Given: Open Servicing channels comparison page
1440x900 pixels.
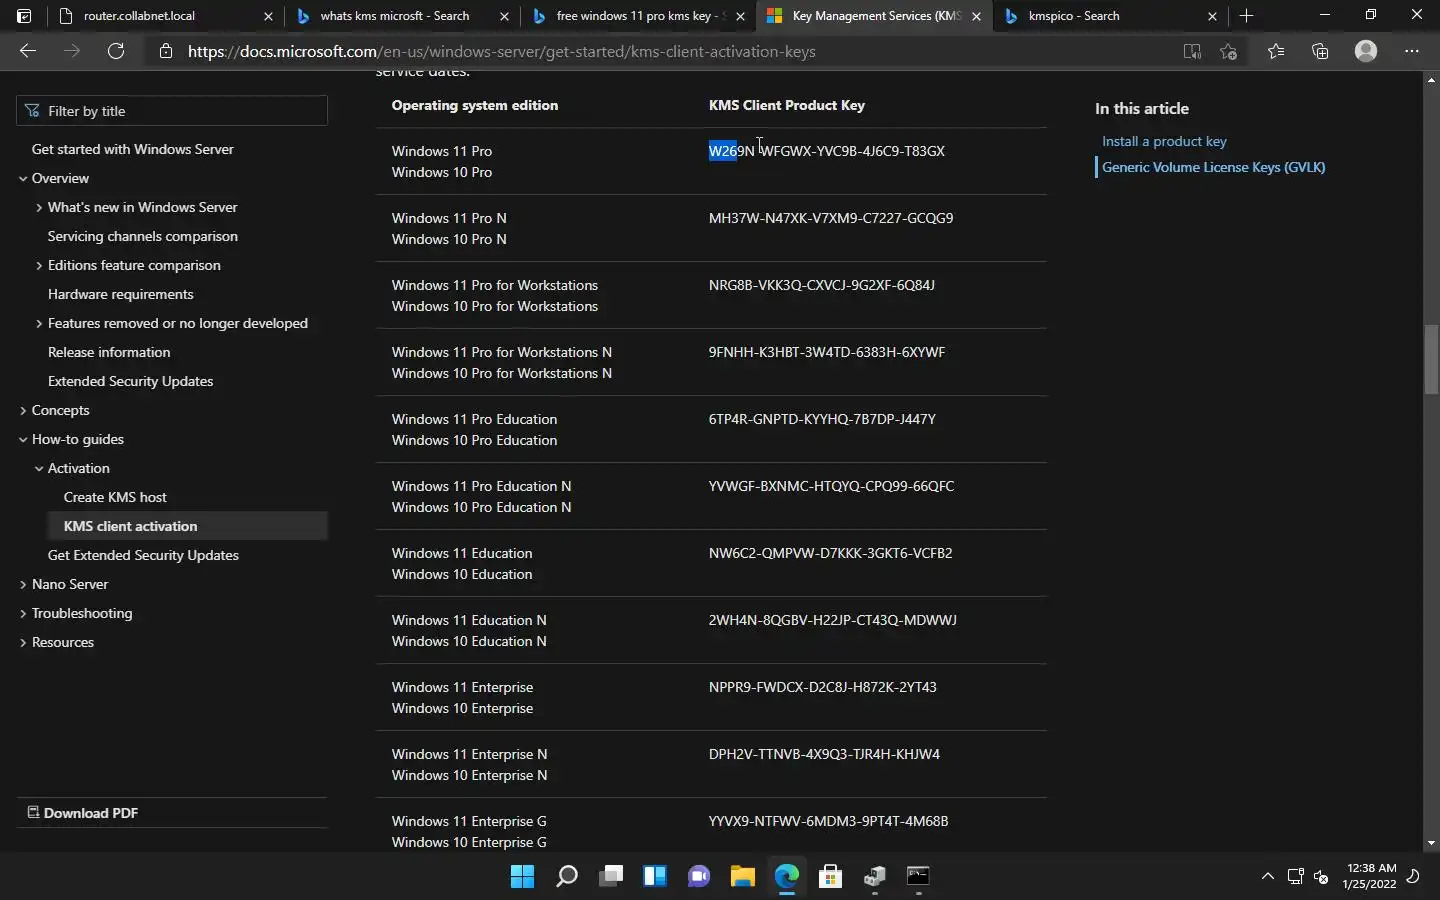Looking at the screenshot, I should pos(143,236).
